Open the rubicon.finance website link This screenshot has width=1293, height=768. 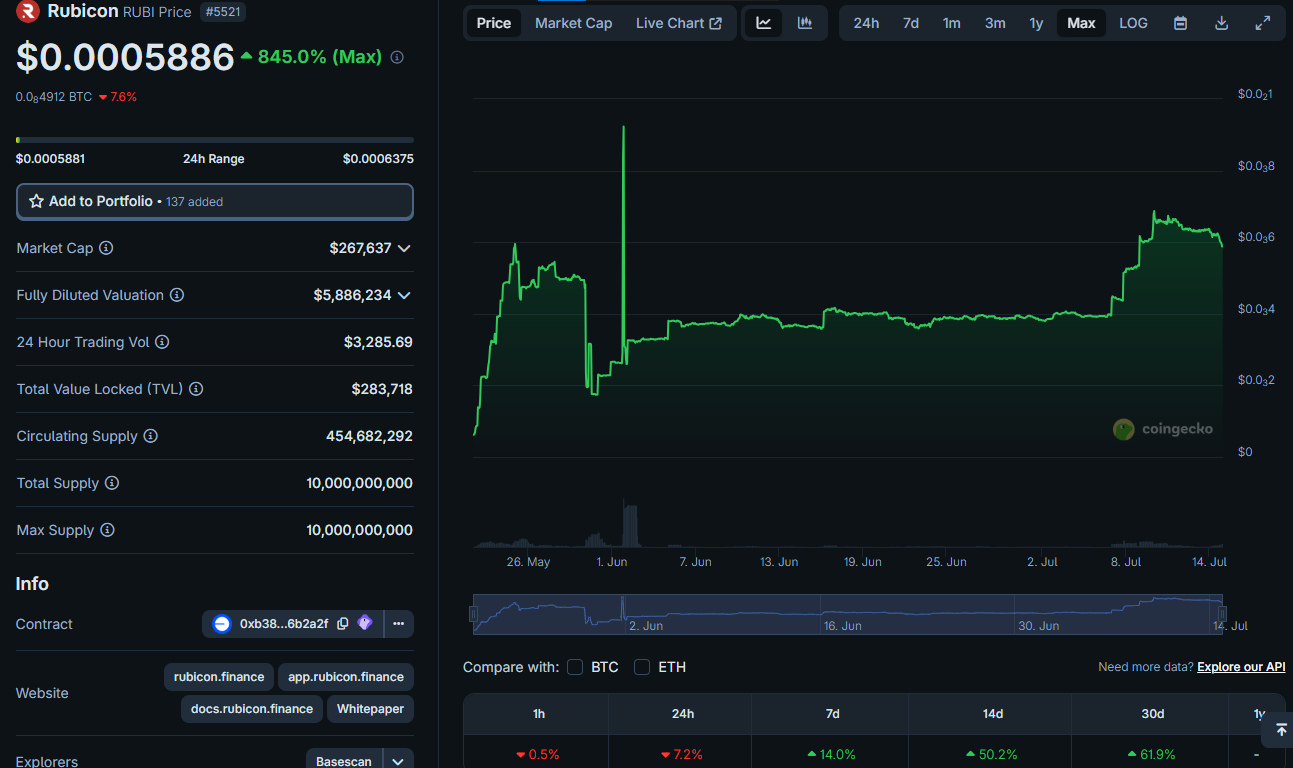[219, 677]
